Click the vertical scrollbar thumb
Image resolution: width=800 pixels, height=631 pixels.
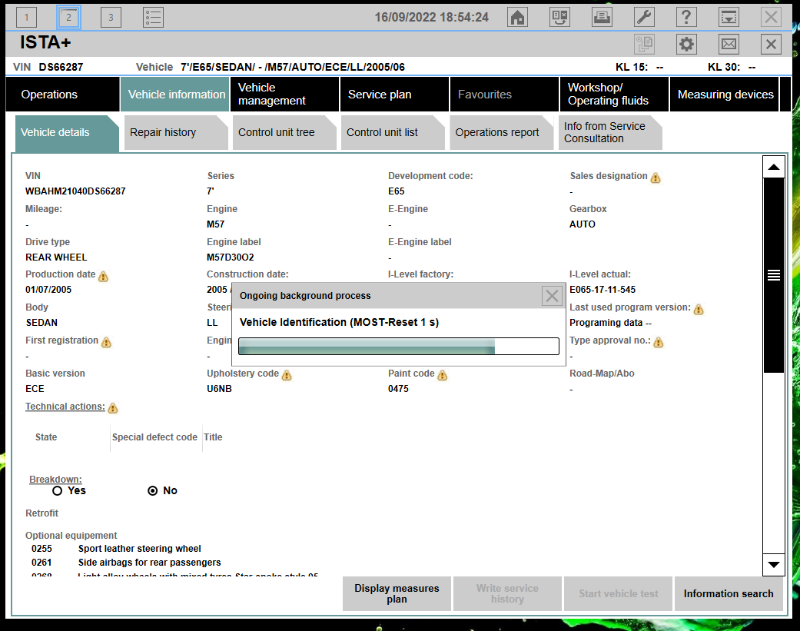click(x=773, y=275)
